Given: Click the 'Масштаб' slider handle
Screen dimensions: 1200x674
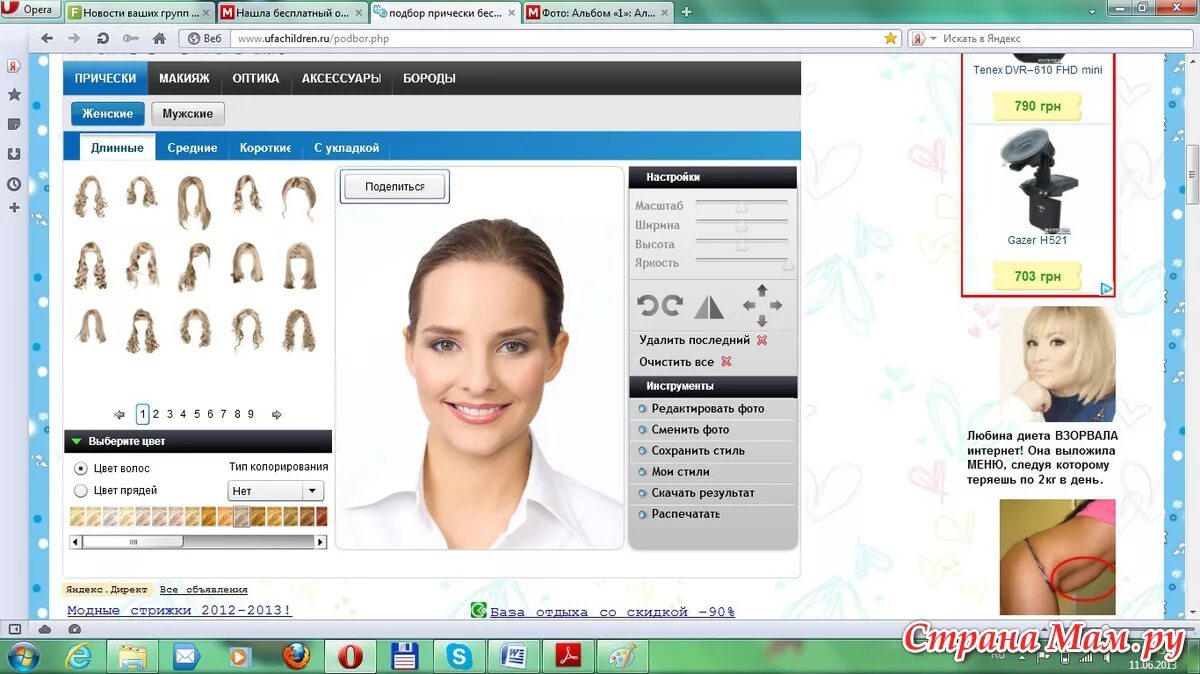Looking at the screenshot, I should pyautogui.click(x=741, y=206).
